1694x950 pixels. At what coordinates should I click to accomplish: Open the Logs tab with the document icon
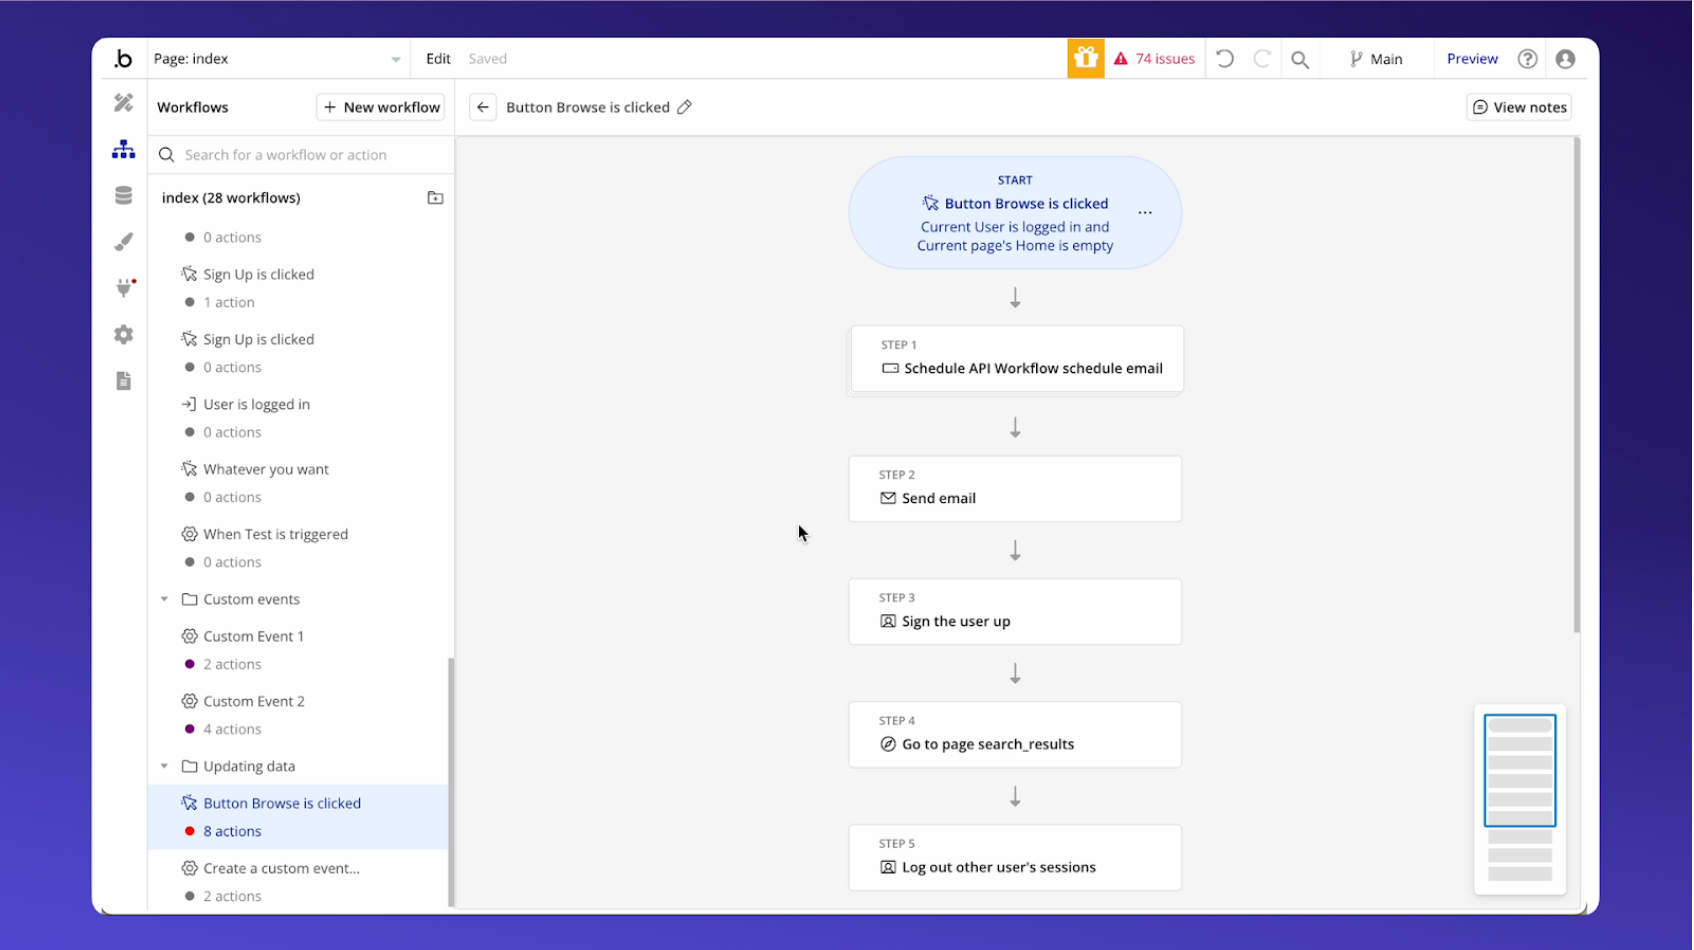[x=123, y=381]
